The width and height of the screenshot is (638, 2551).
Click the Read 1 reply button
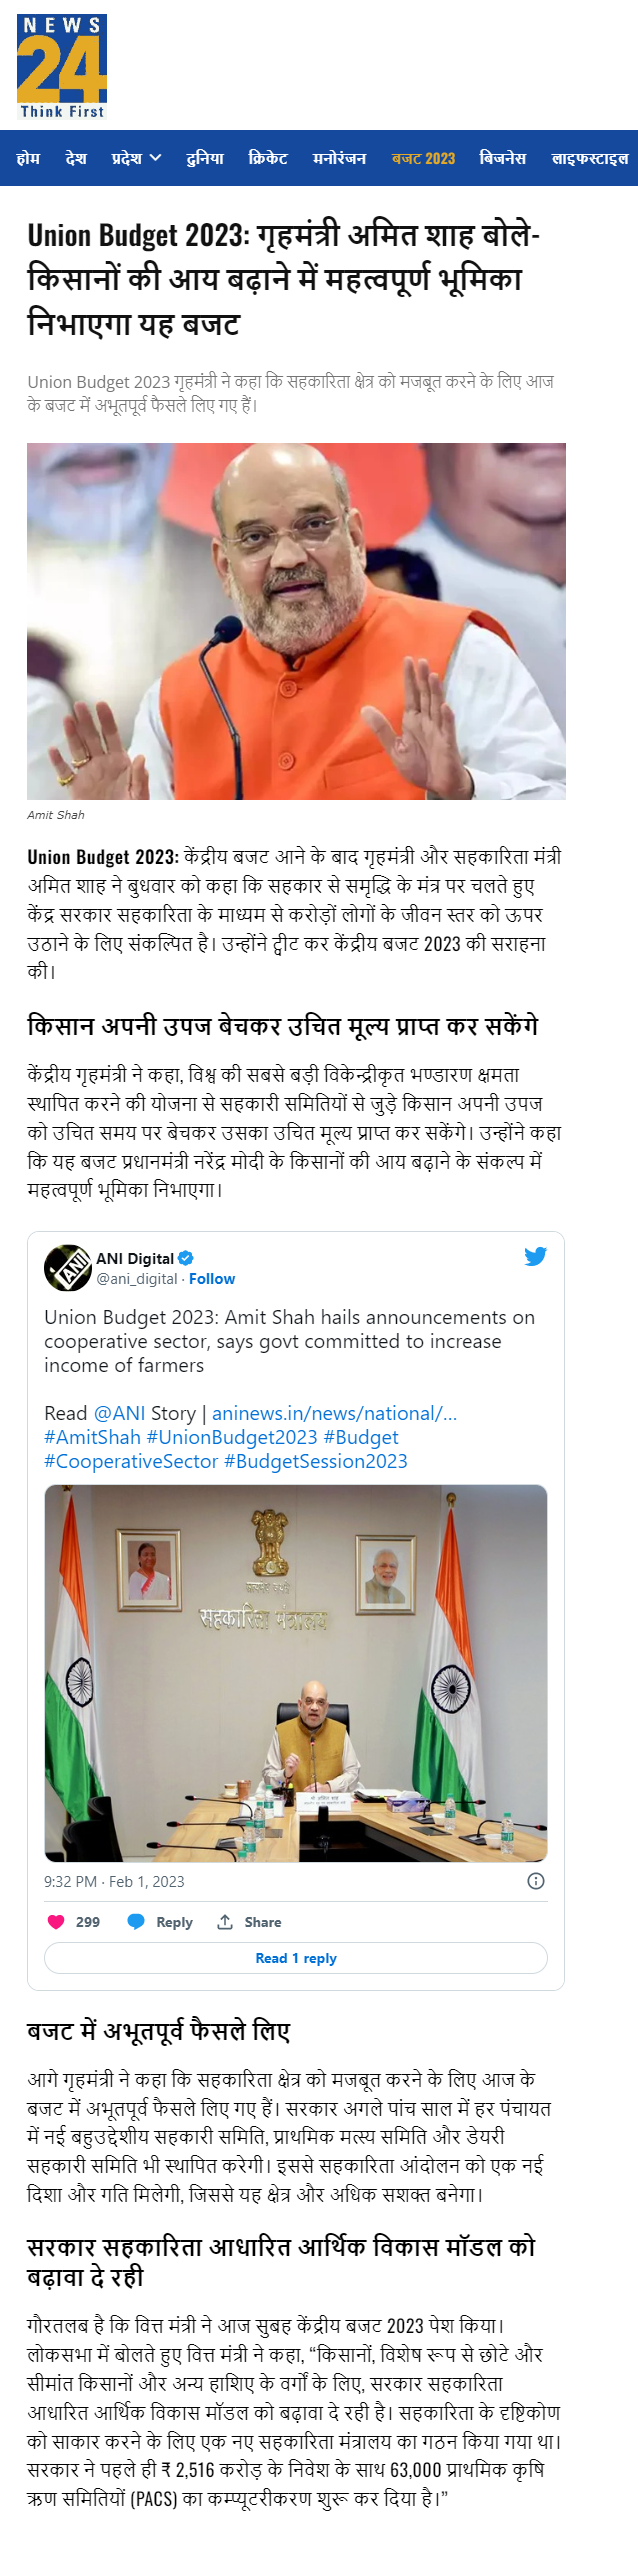tap(296, 1957)
